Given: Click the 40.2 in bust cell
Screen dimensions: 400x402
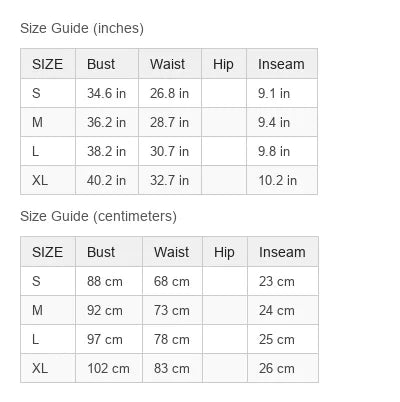Looking at the screenshot, I should (107, 180).
